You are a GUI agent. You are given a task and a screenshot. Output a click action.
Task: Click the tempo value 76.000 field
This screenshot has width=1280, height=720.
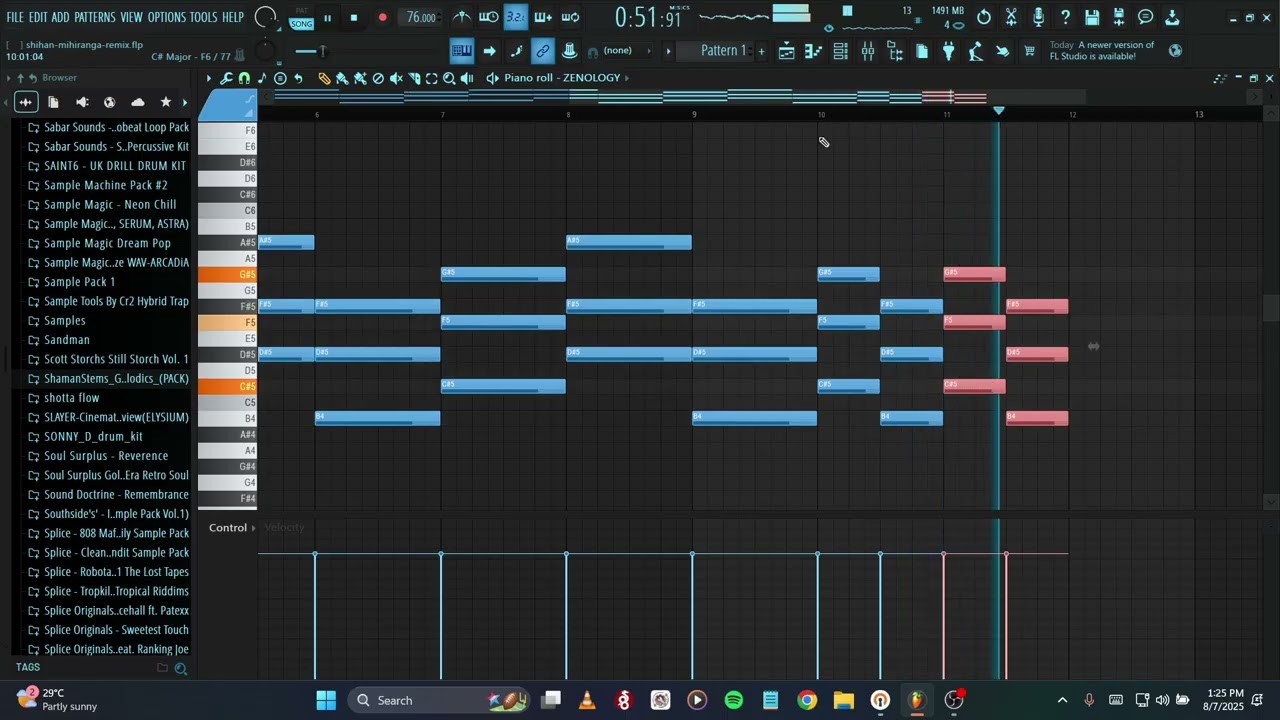[421, 17]
